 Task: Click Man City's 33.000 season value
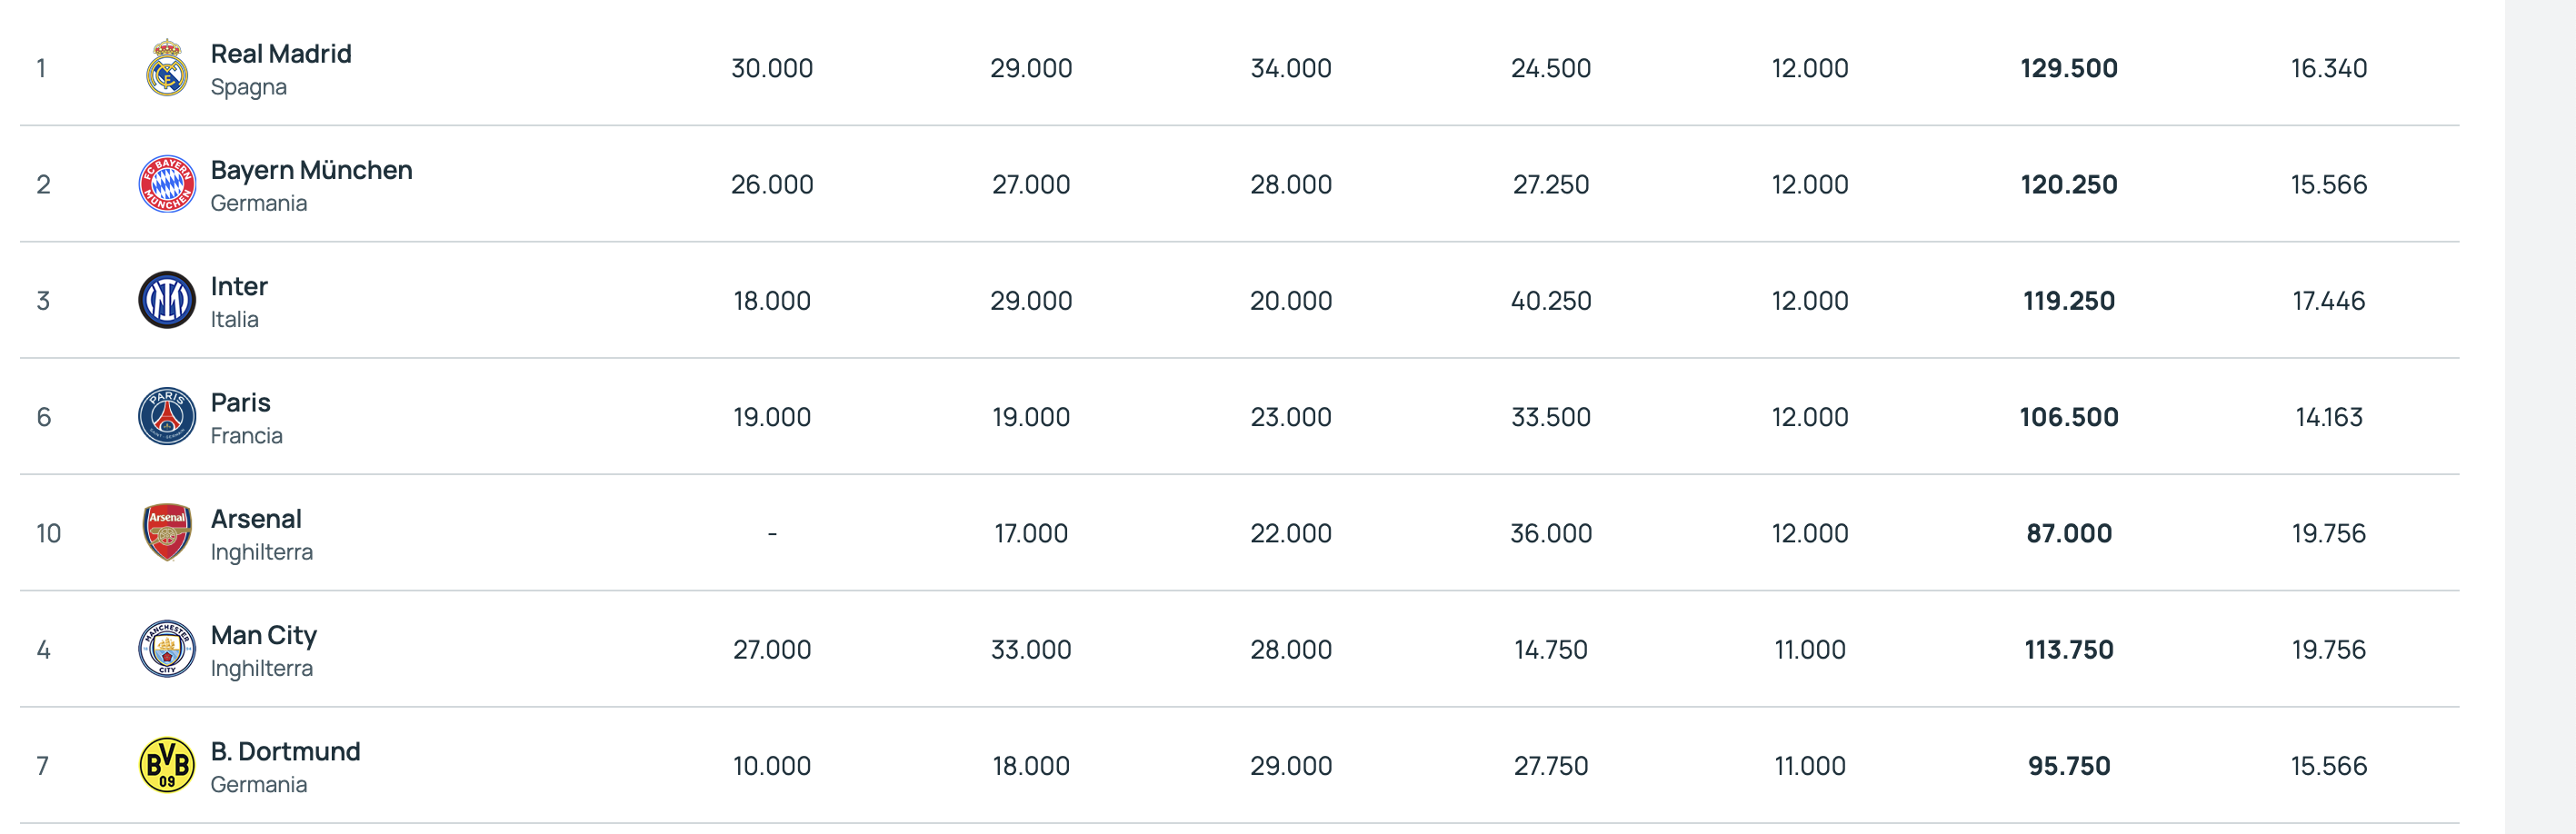[x=1031, y=649]
